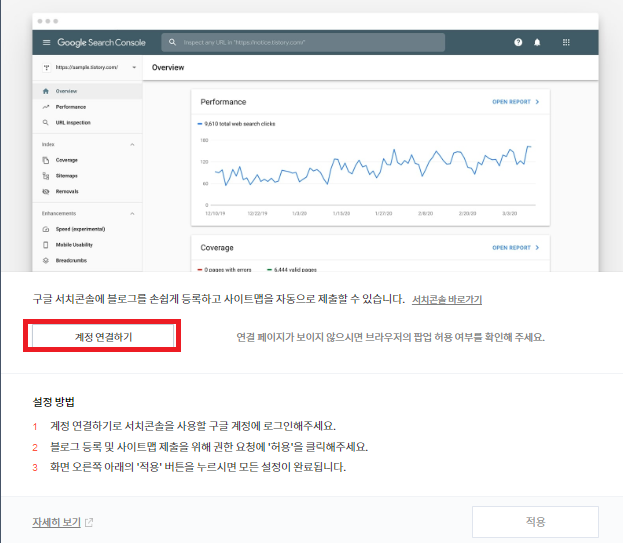The width and height of the screenshot is (623, 543).
Task: Click chevron next to Performance OPEN REPORT
Action: coord(537,102)
